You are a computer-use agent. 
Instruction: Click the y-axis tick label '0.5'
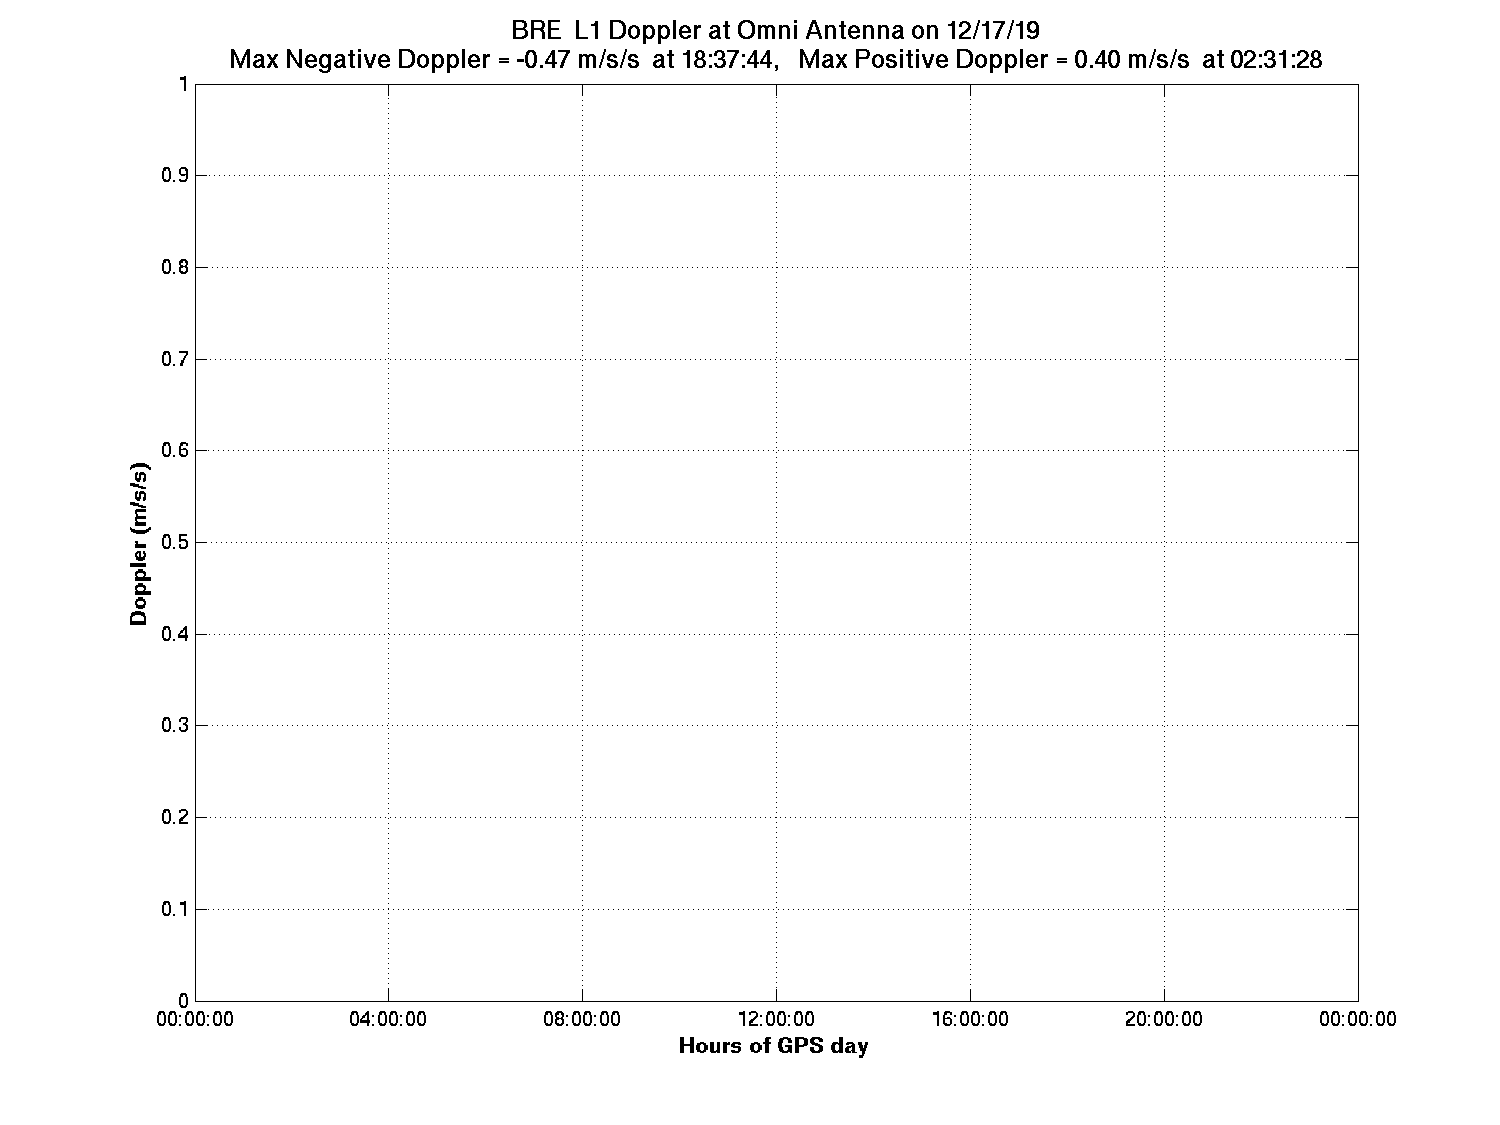pos(175,543)
